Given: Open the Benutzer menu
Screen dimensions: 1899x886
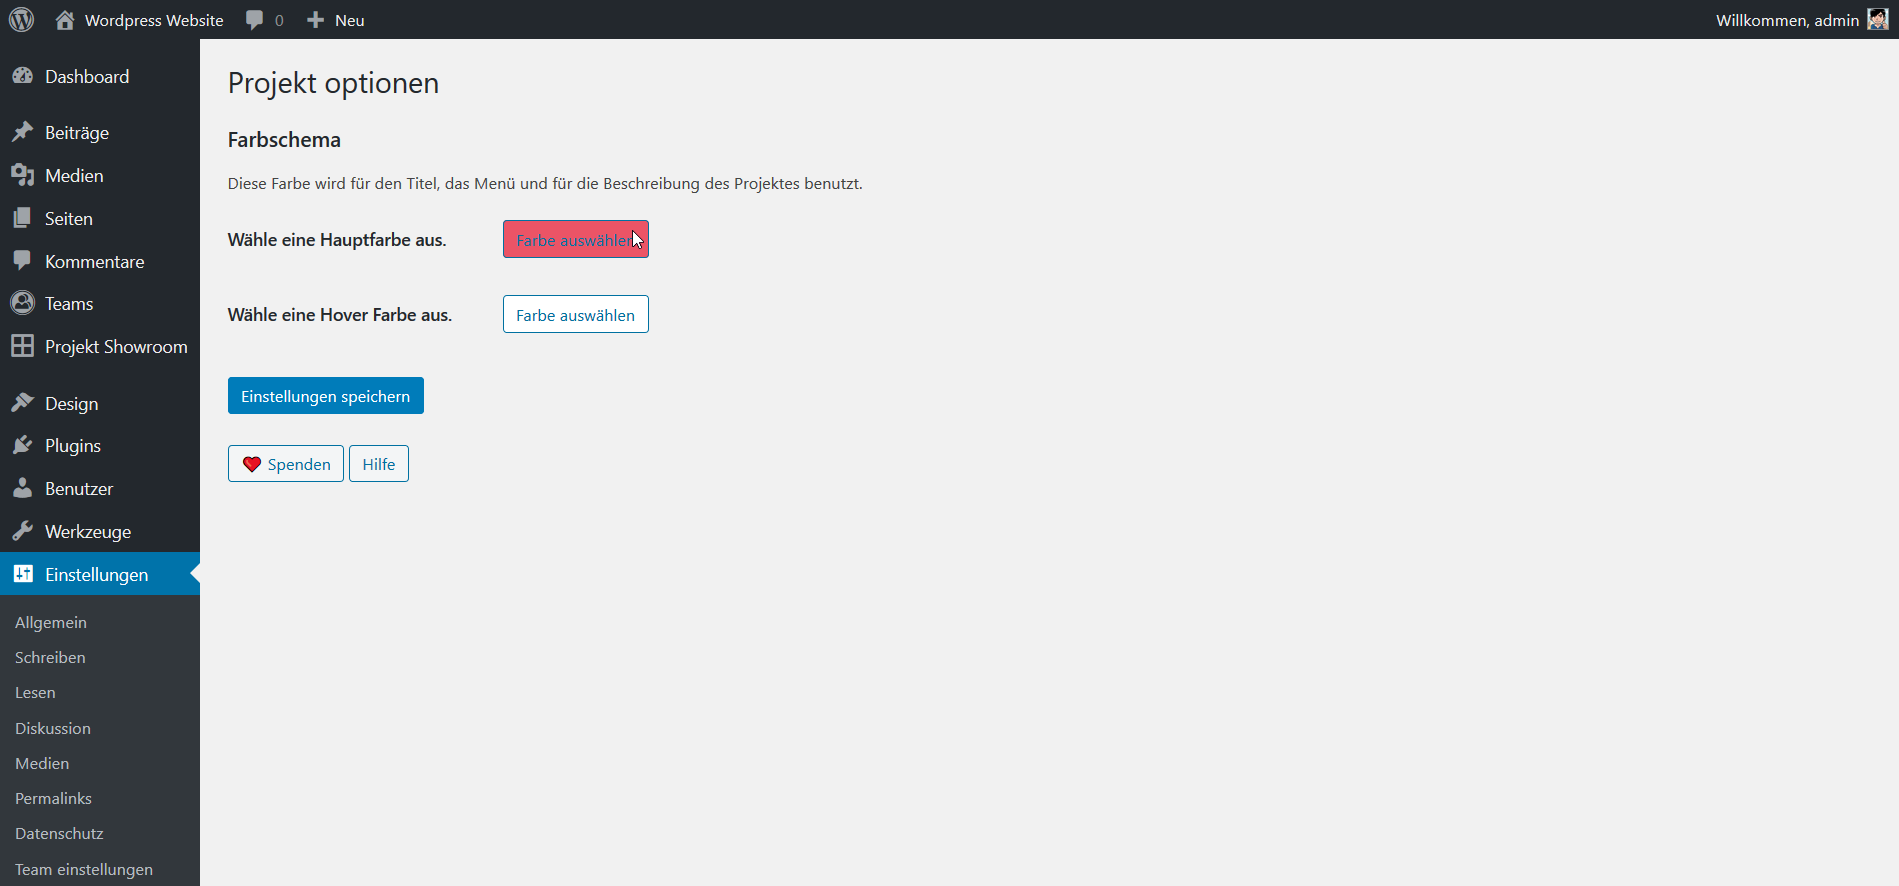Looking at the screenshot, I should pos(100,488).
